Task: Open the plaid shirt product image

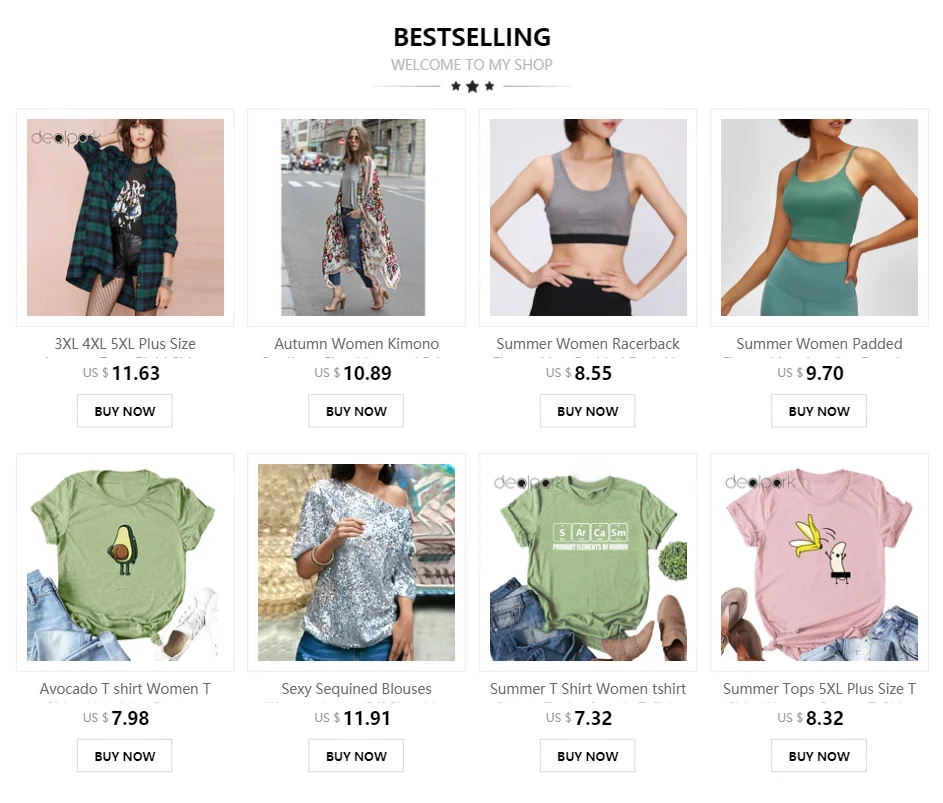Action: (125, 217)
